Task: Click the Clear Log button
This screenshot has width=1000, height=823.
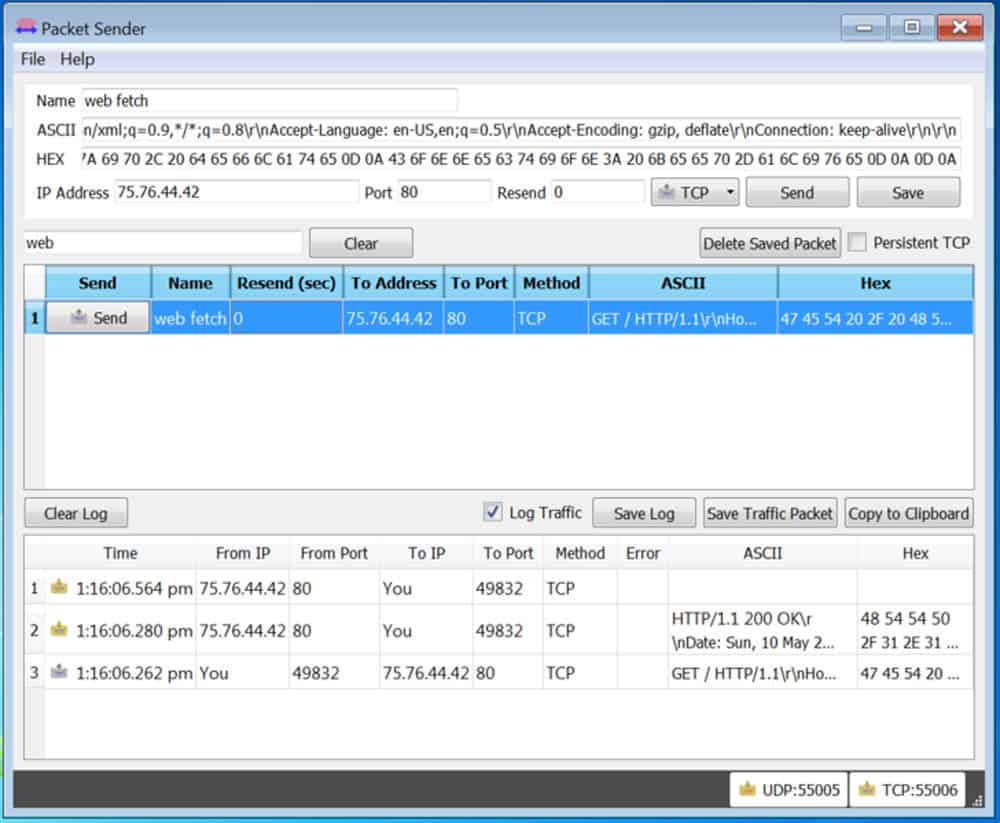Action: 76,514
